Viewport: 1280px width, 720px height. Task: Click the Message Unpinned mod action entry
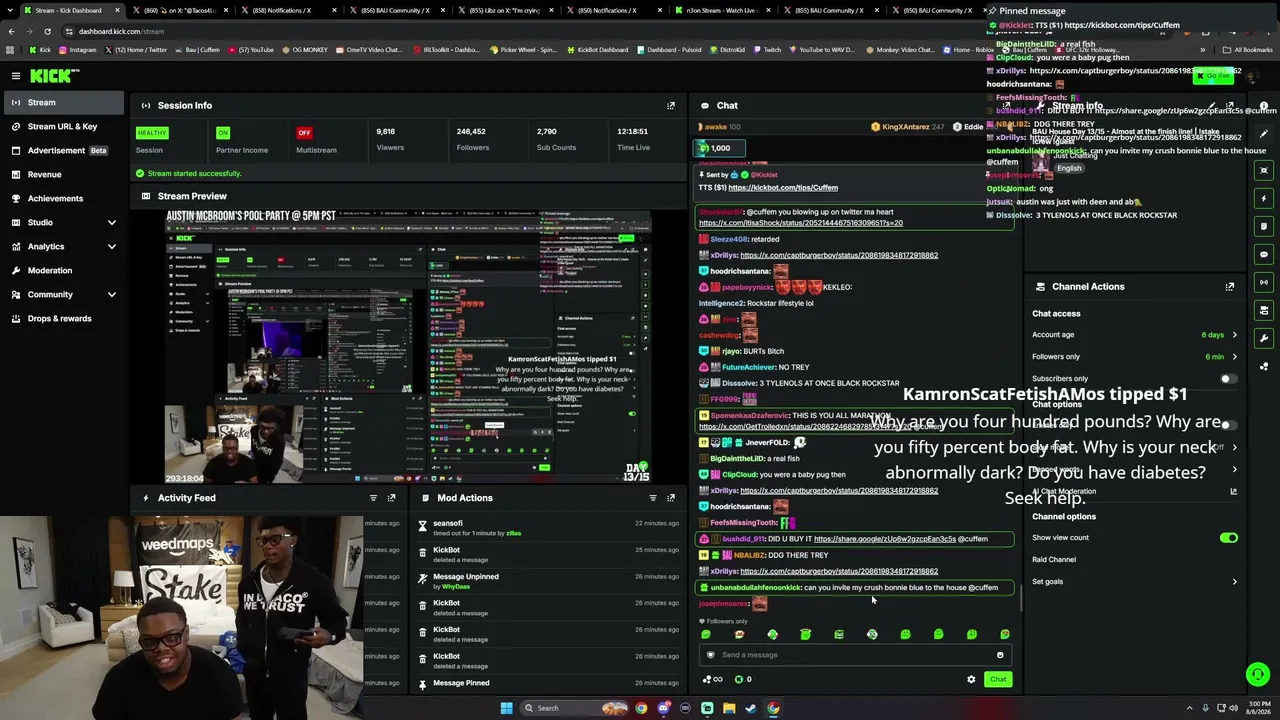click(548, 581)
